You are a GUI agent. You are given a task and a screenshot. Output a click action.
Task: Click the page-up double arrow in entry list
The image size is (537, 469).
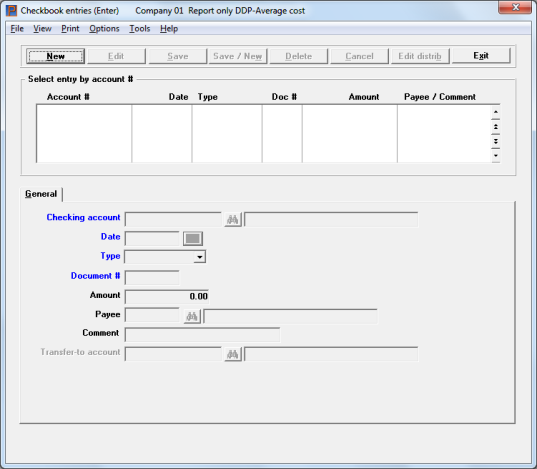coord(496,127)
